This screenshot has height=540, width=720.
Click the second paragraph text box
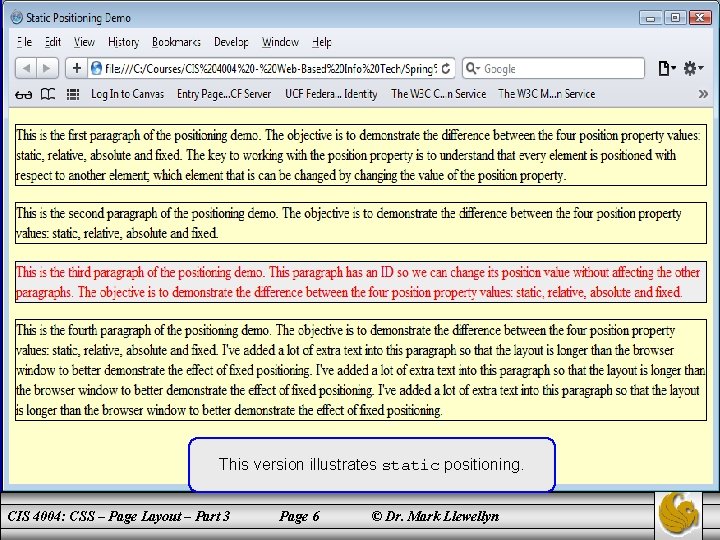[x=361, y=223]
